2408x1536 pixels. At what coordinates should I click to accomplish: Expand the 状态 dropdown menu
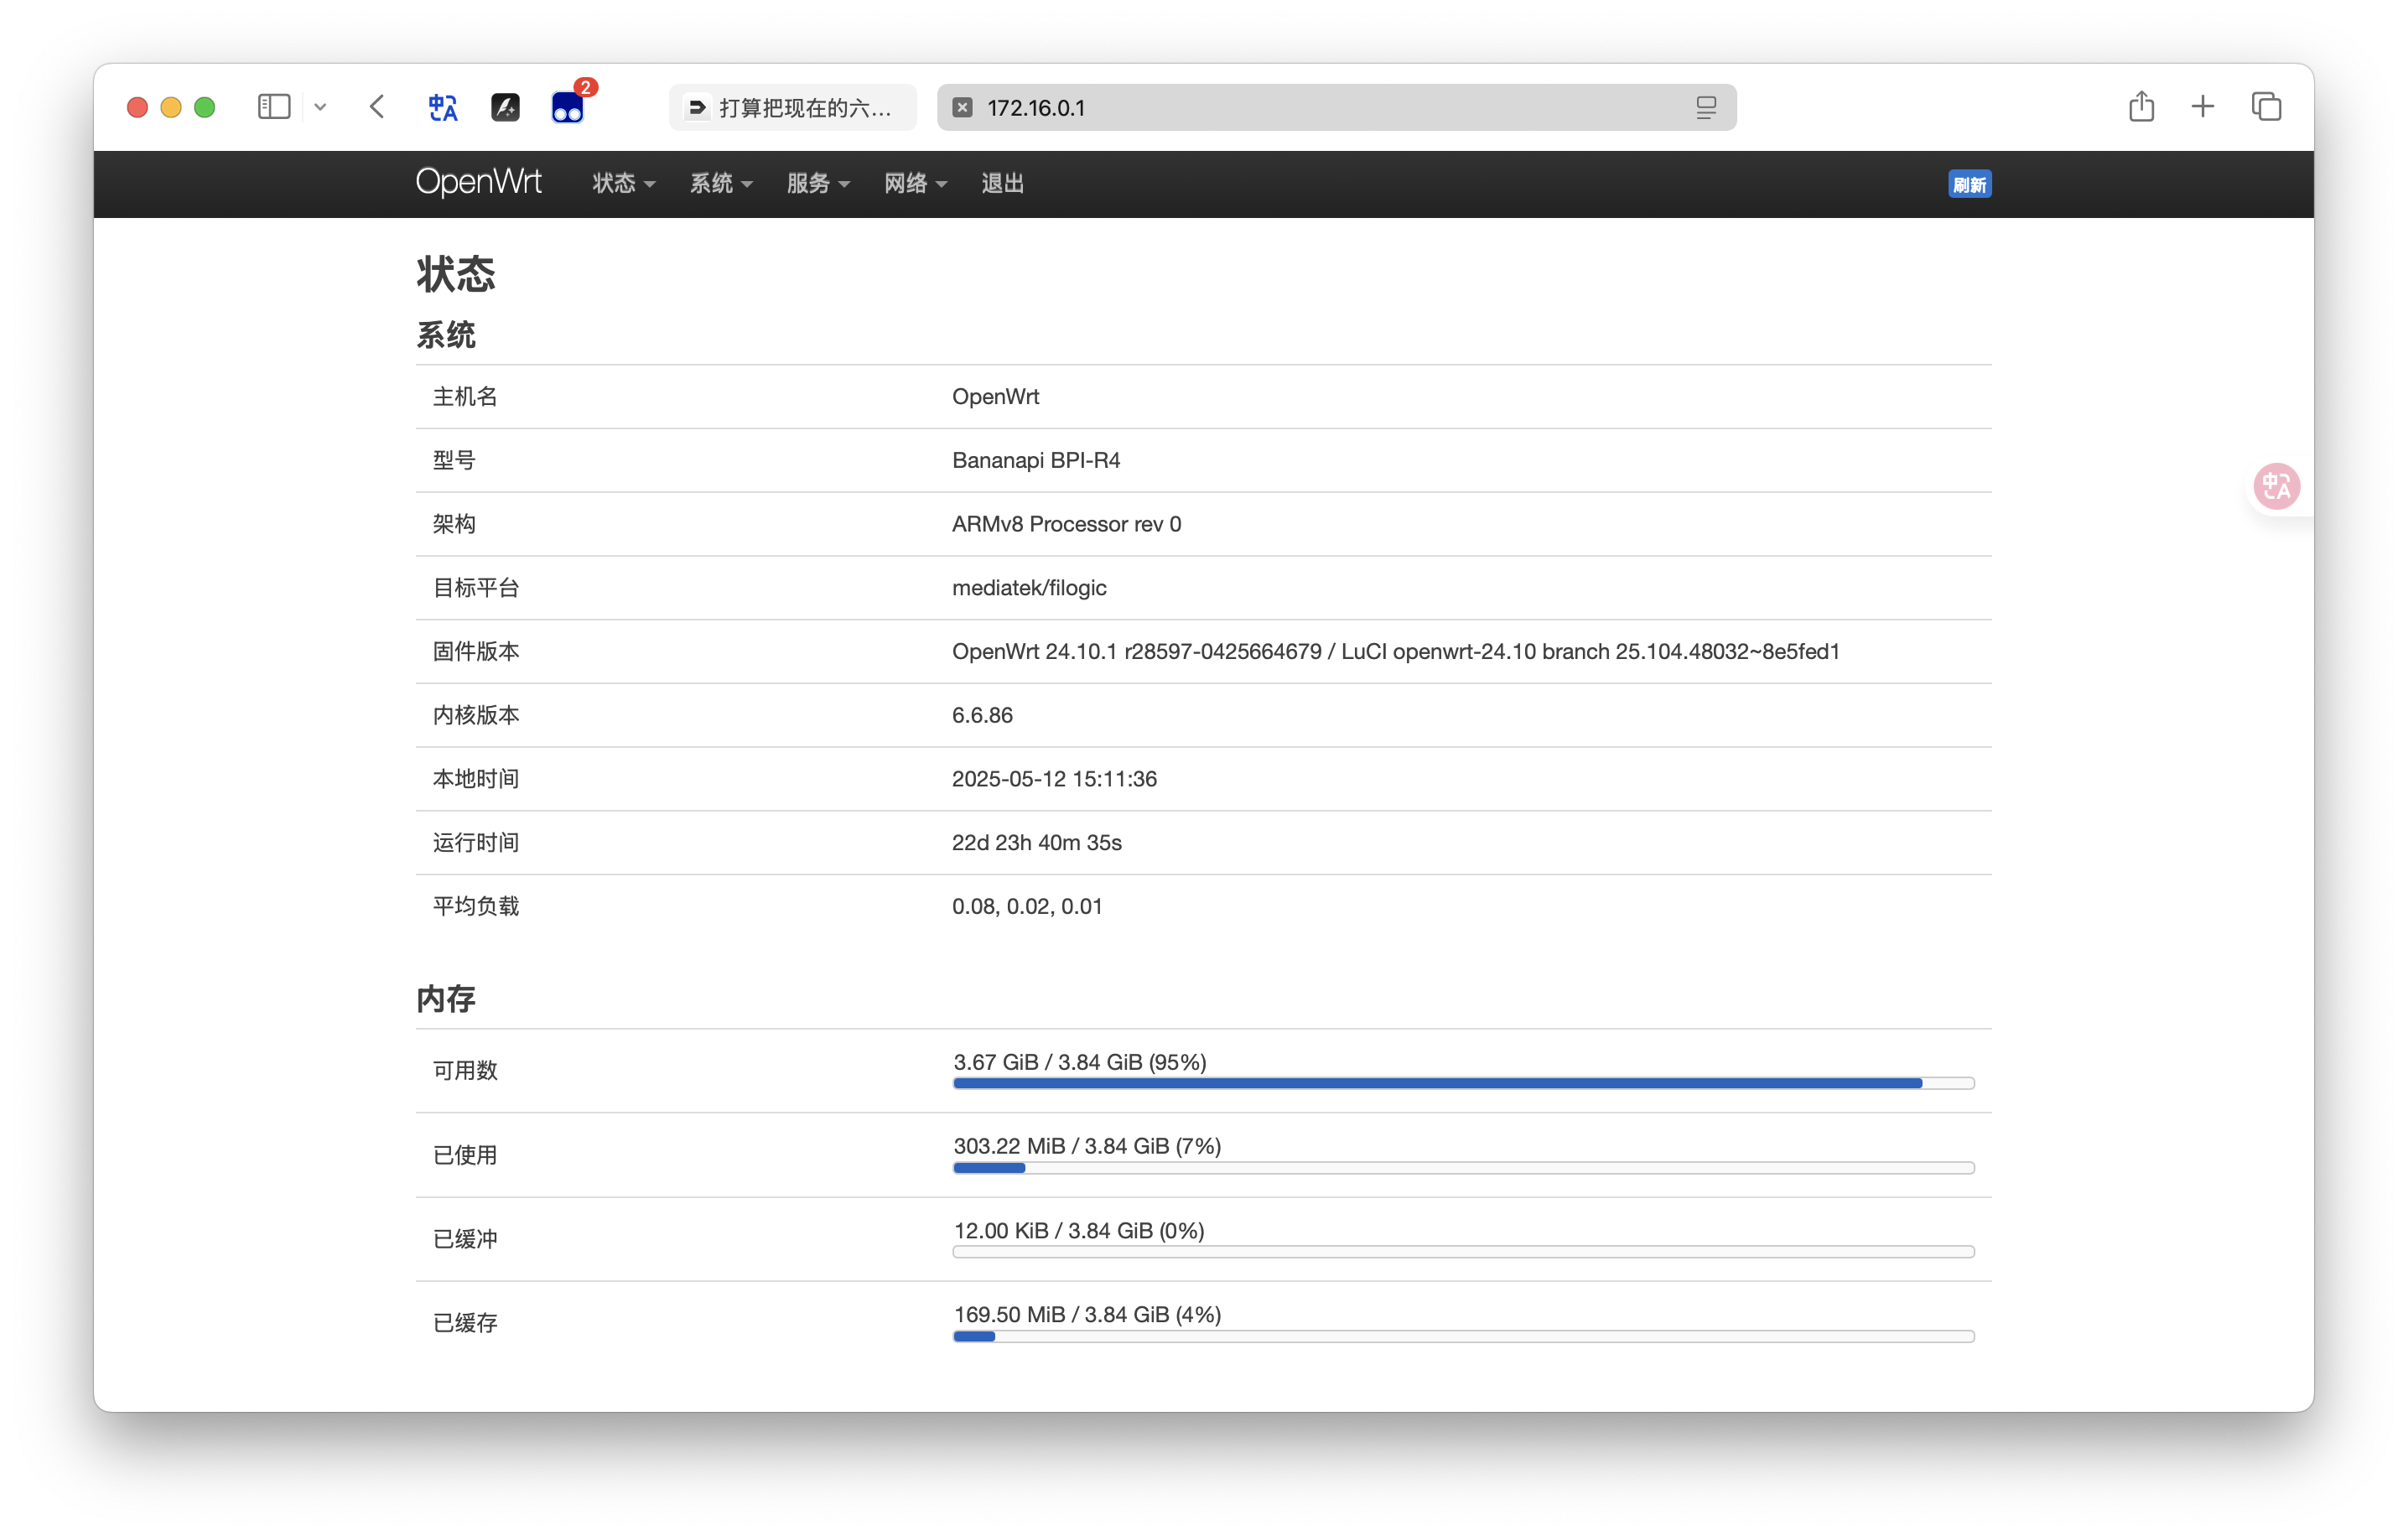[623, 183]
